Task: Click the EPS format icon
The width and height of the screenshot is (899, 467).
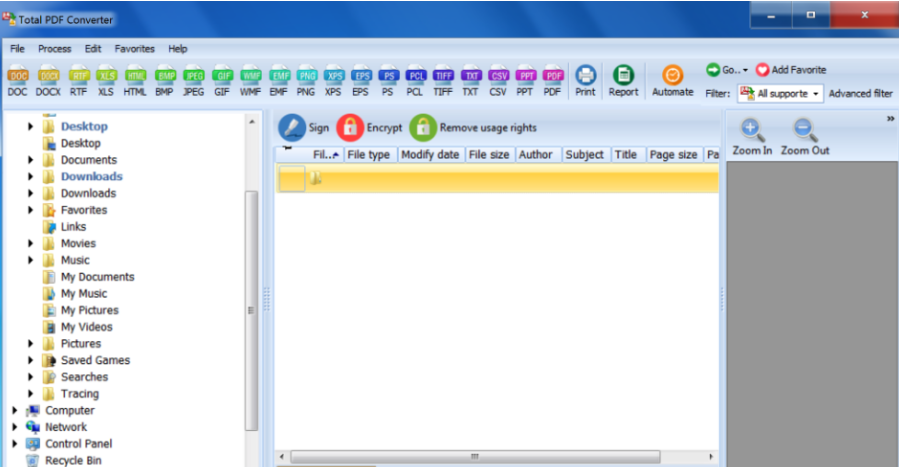Action: point(361,81)
